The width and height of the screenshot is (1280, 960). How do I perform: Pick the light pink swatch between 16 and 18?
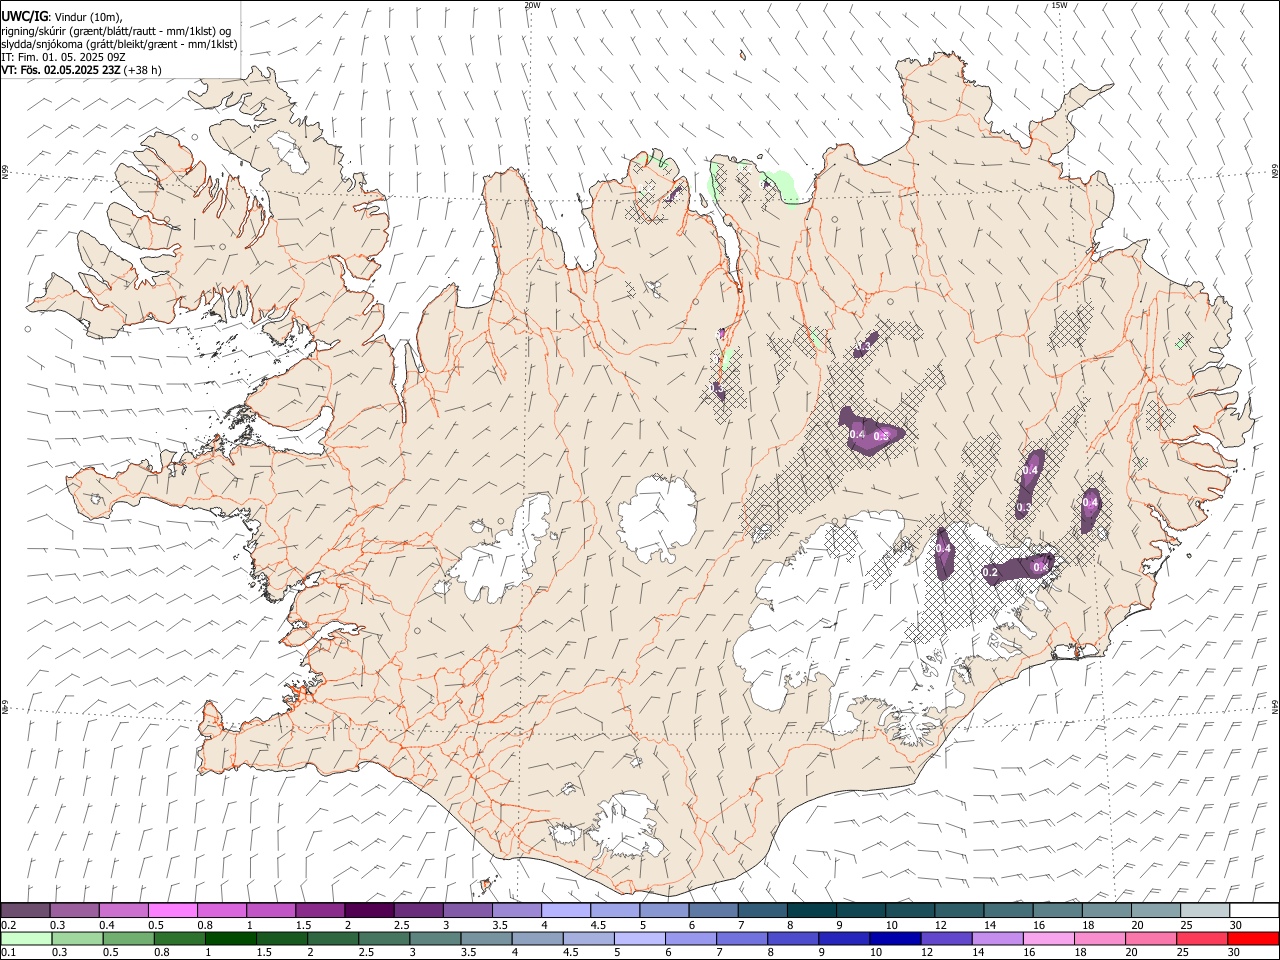(1049, 938)
